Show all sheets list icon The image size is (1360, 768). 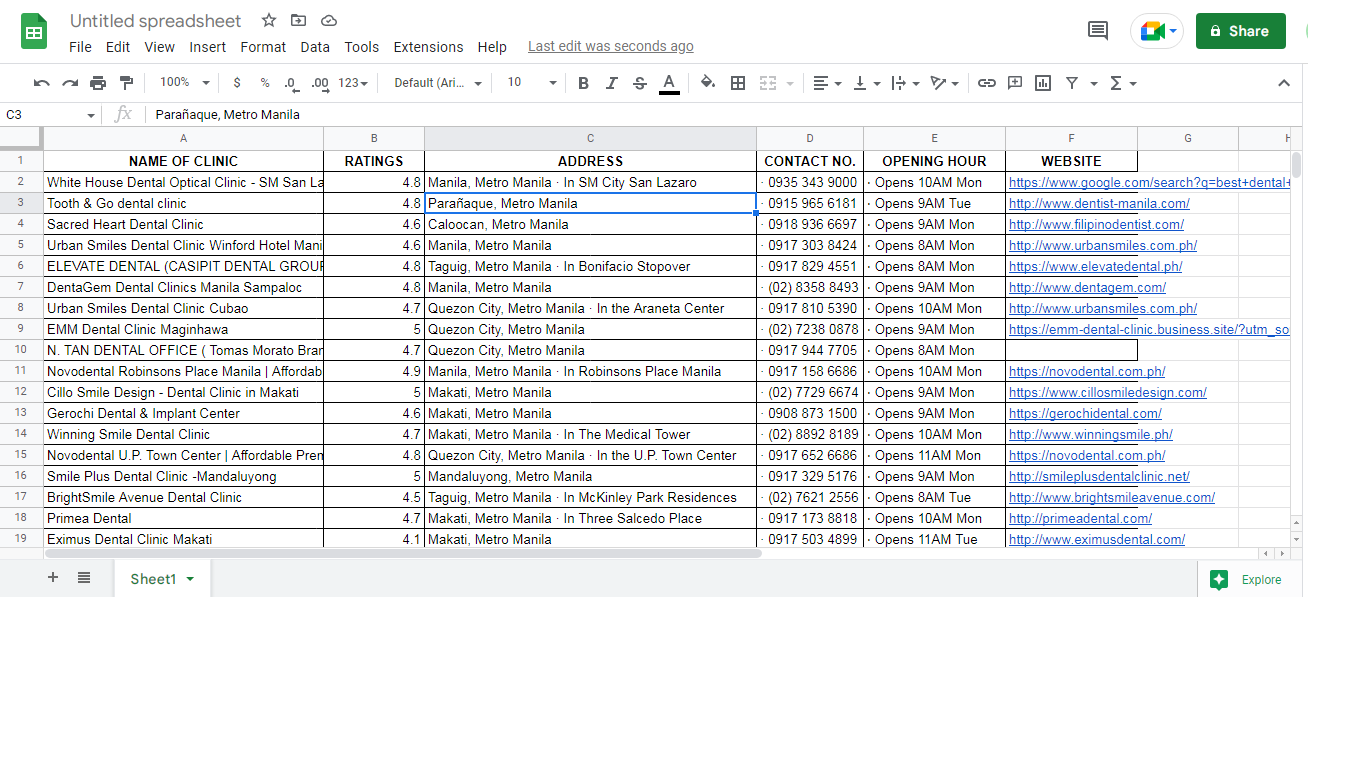click(84, 578)
